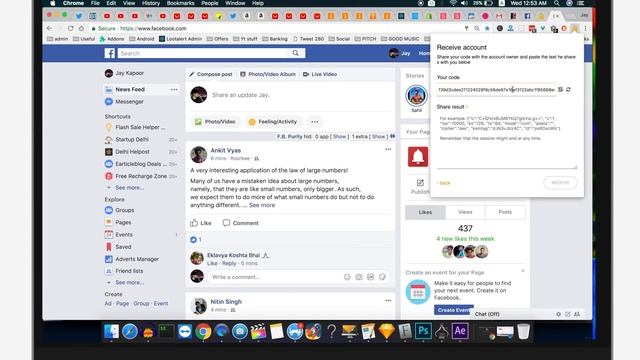Click the Create Event button
Image resolution: width=640 pixels, height=360 pixels.
[x=454, y=310]
